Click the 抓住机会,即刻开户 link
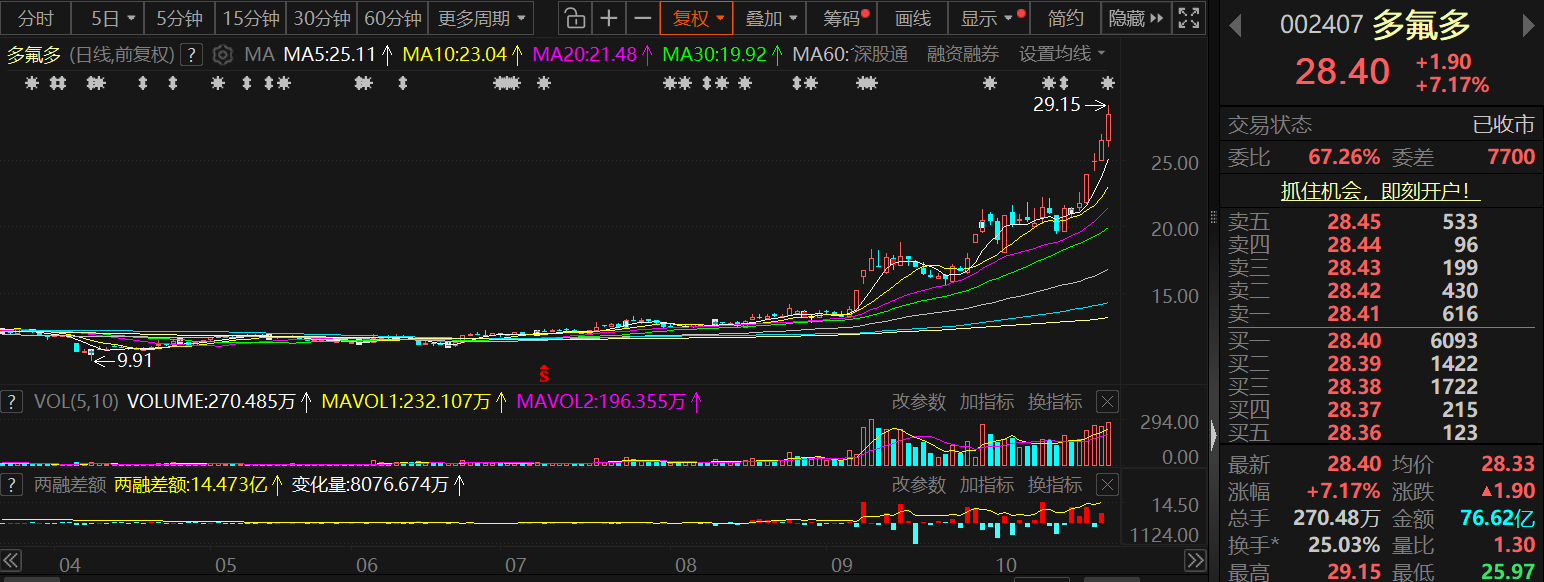The image size is (1544, 582). tap(1381, 190)
